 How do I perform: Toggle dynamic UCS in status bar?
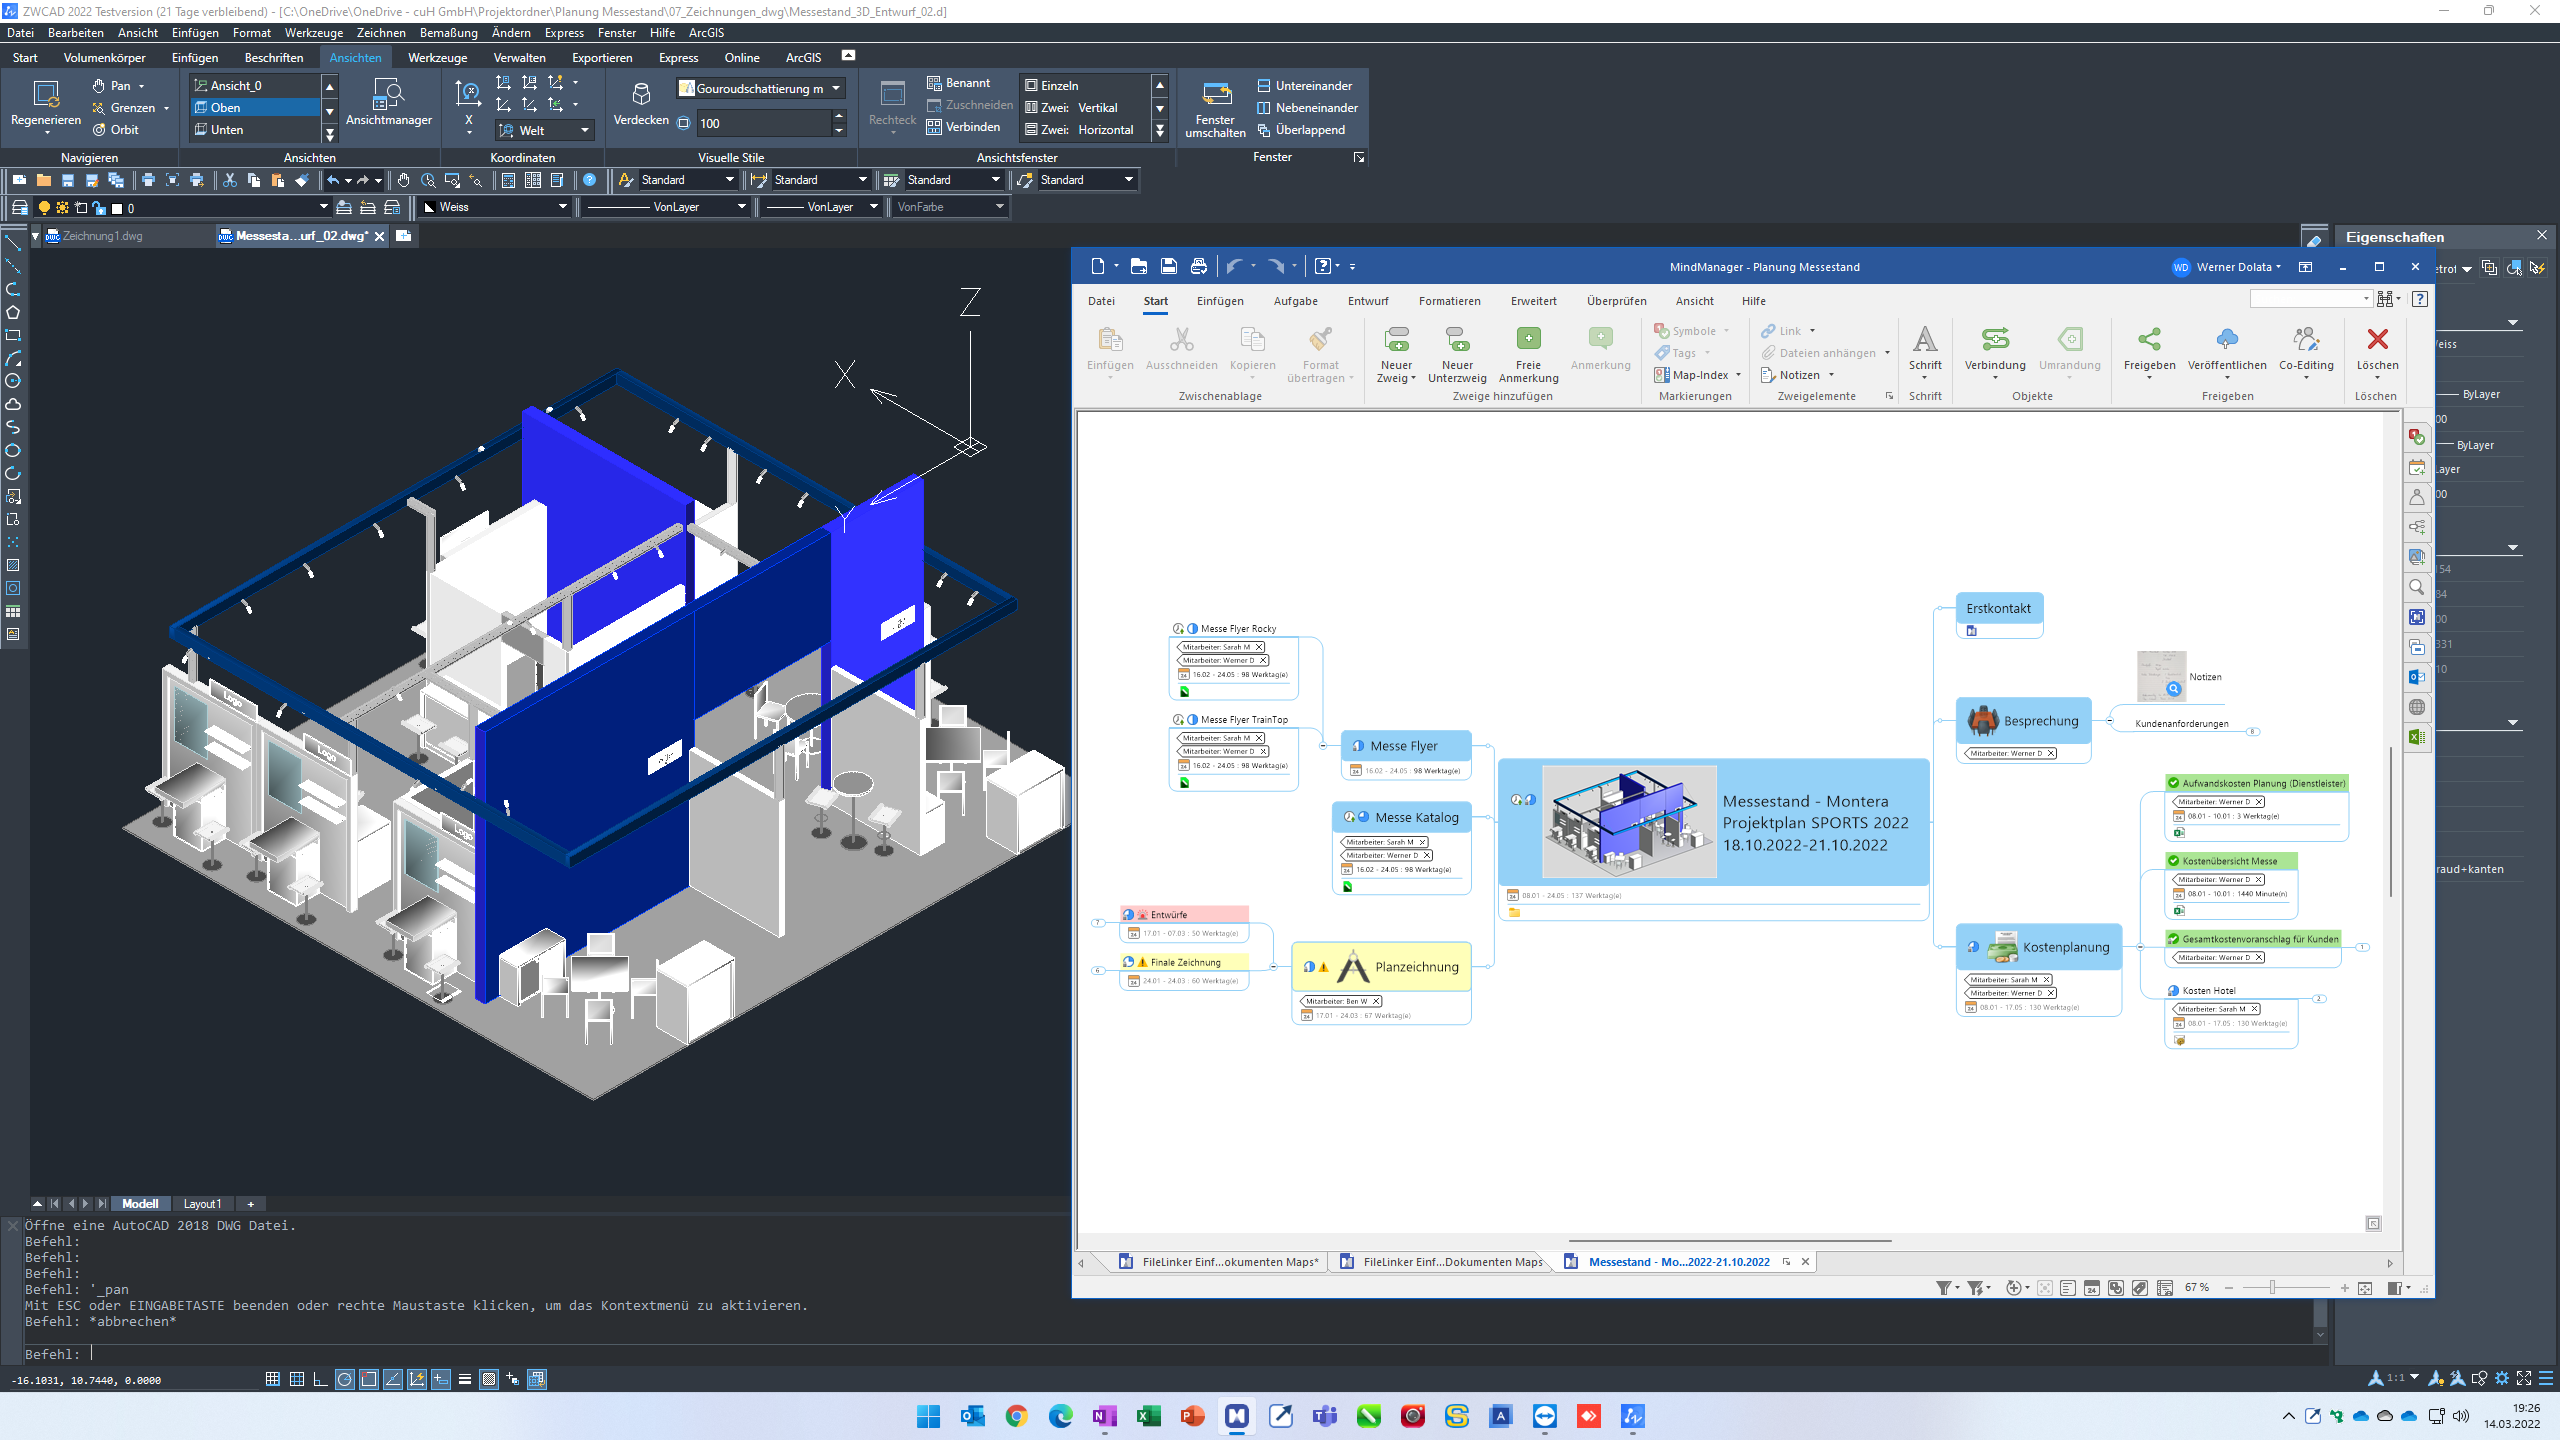(417, 1380)
